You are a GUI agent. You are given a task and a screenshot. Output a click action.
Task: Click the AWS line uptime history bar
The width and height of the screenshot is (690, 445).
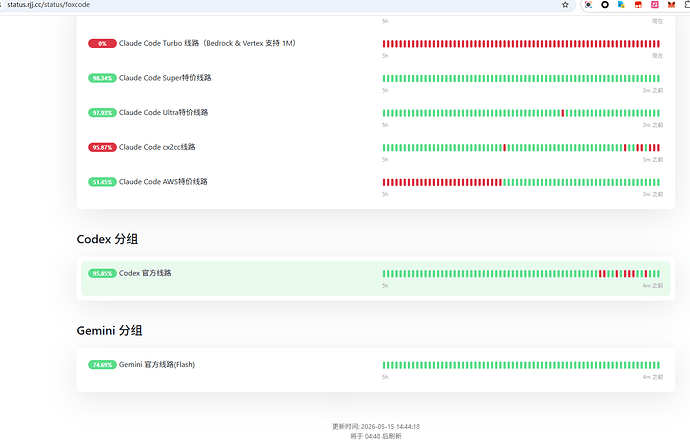tap(521, 182)
